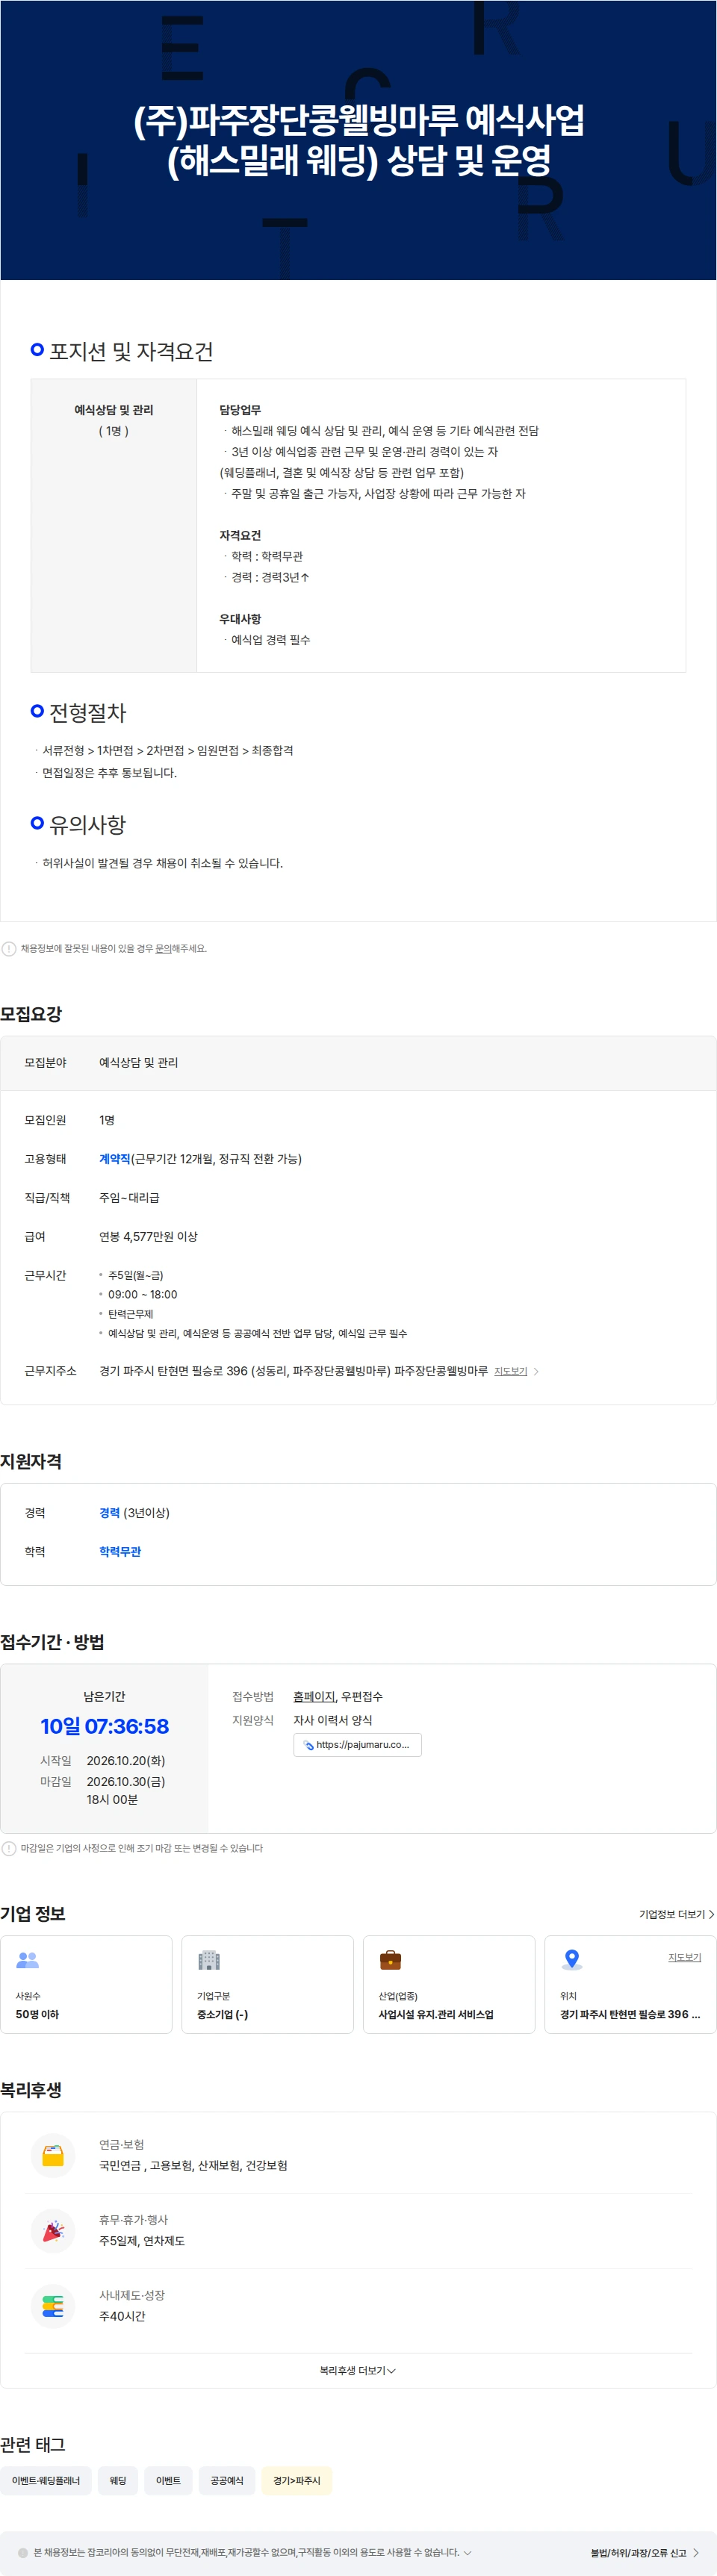The height and width of the screenshot is (2576, 717).
Task: Click info icon beside incorrect job info notice
Action: pyautogui.click(x=9, y=949)
